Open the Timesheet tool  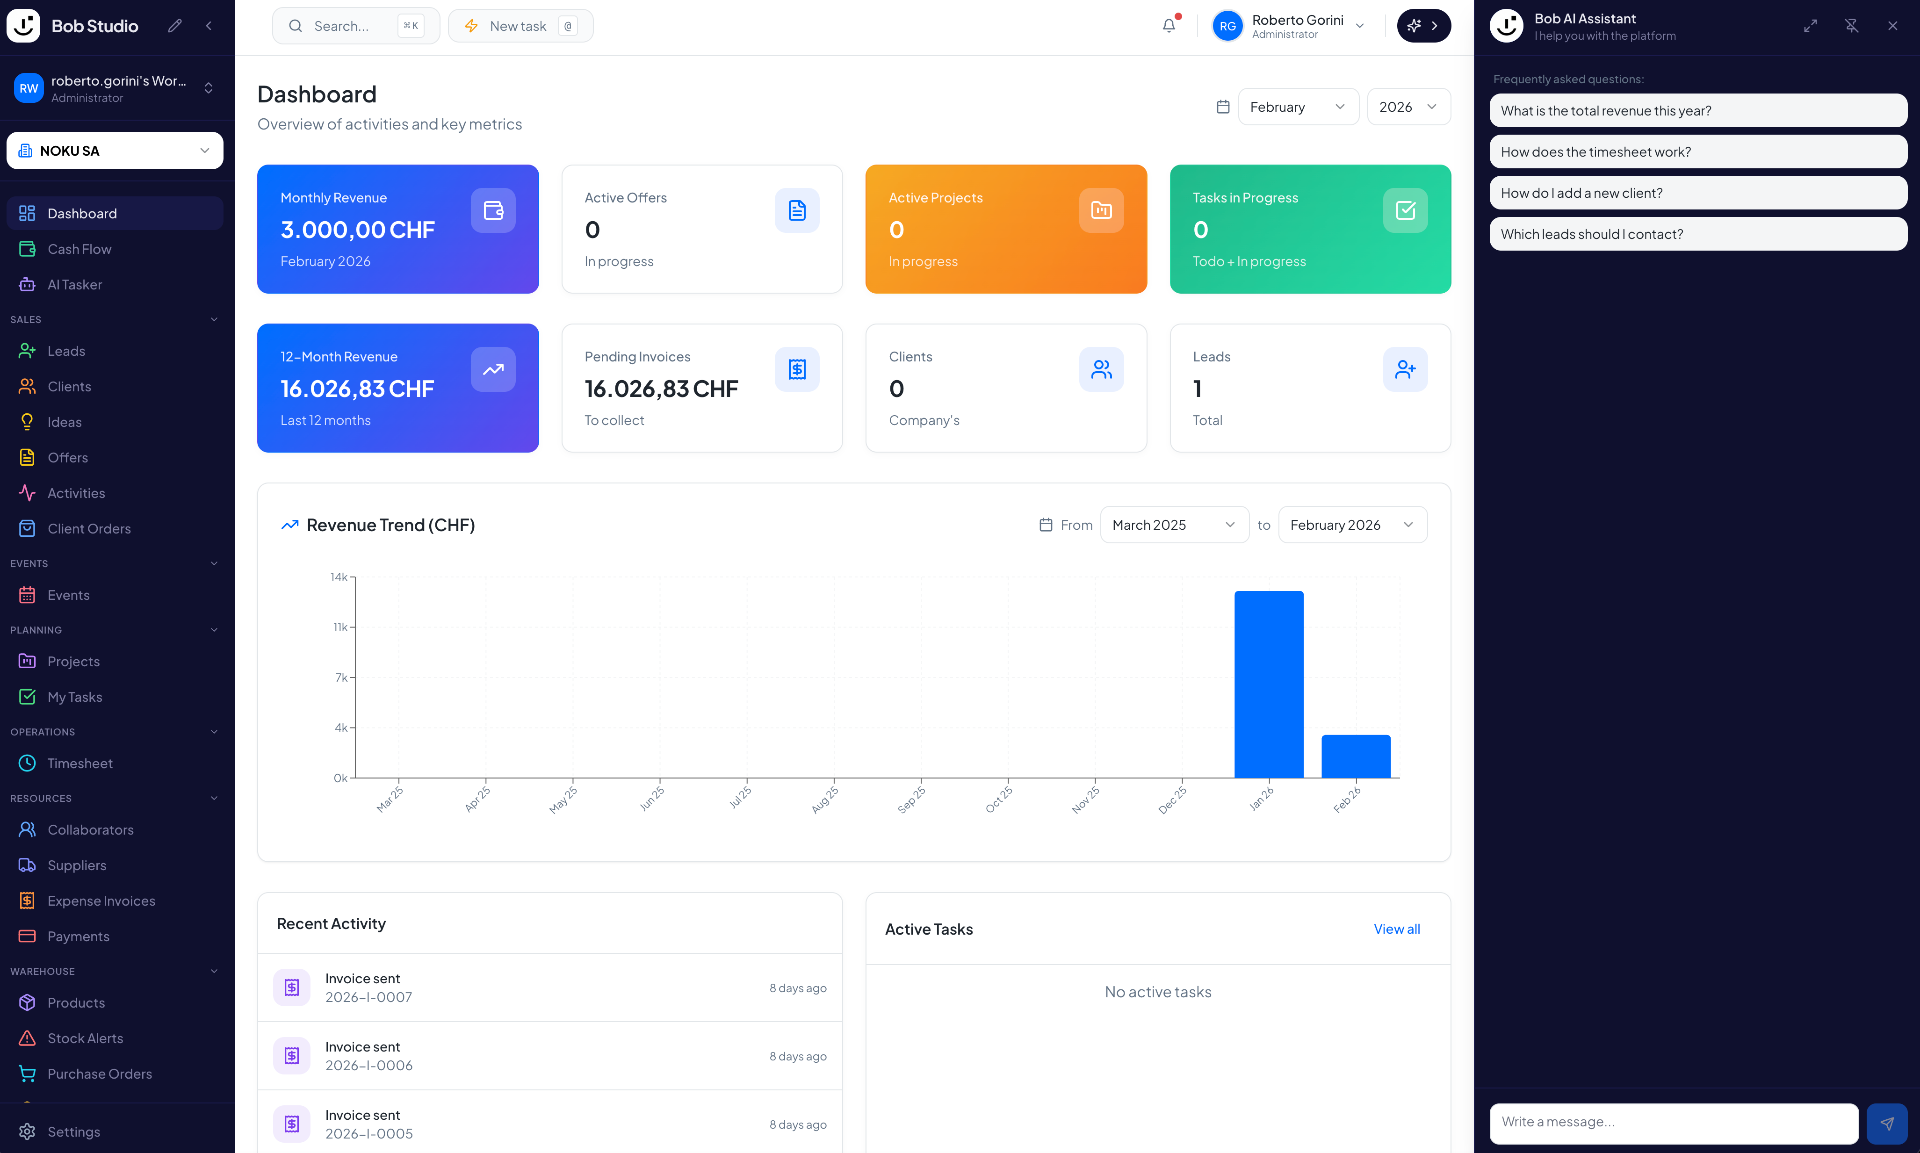pyautogui.click(x=80, y=763)
